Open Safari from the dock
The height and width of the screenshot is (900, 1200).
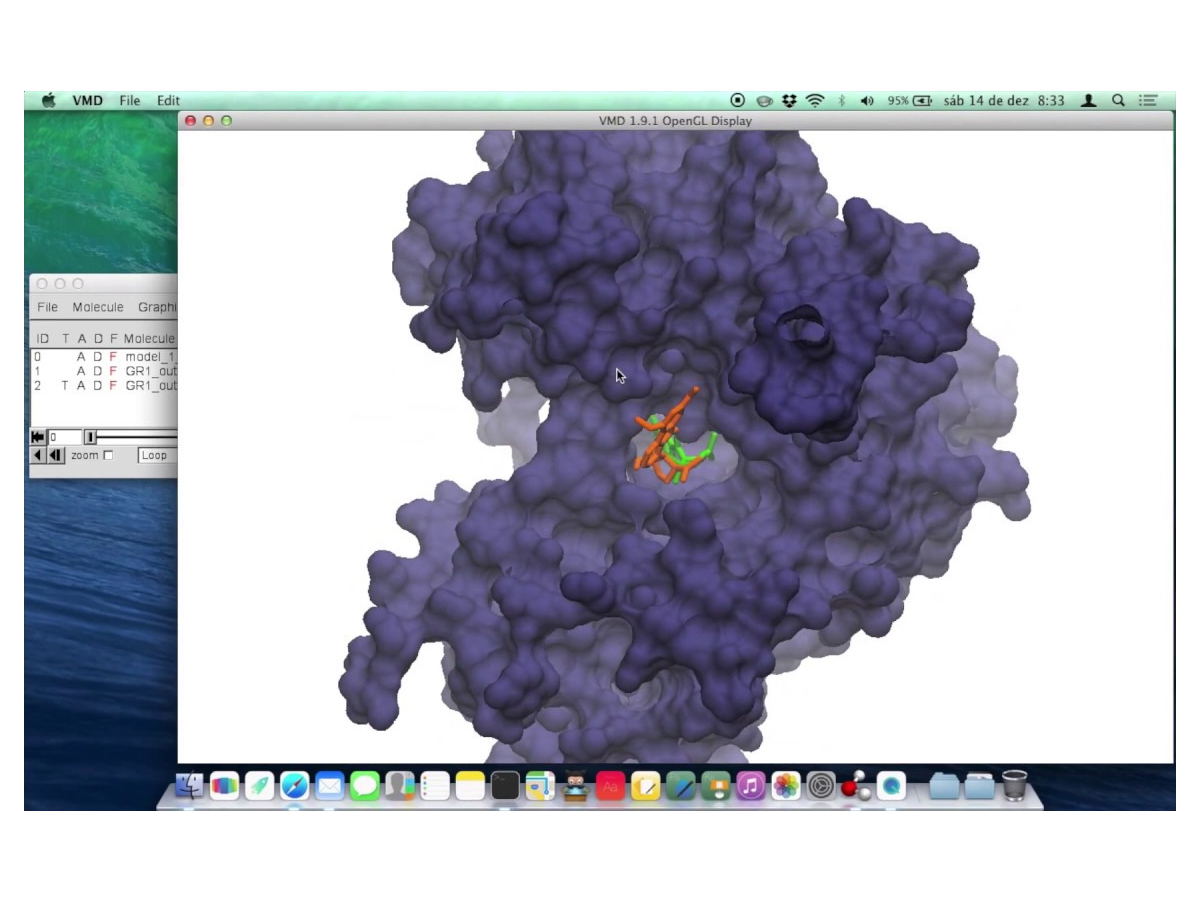294,786
